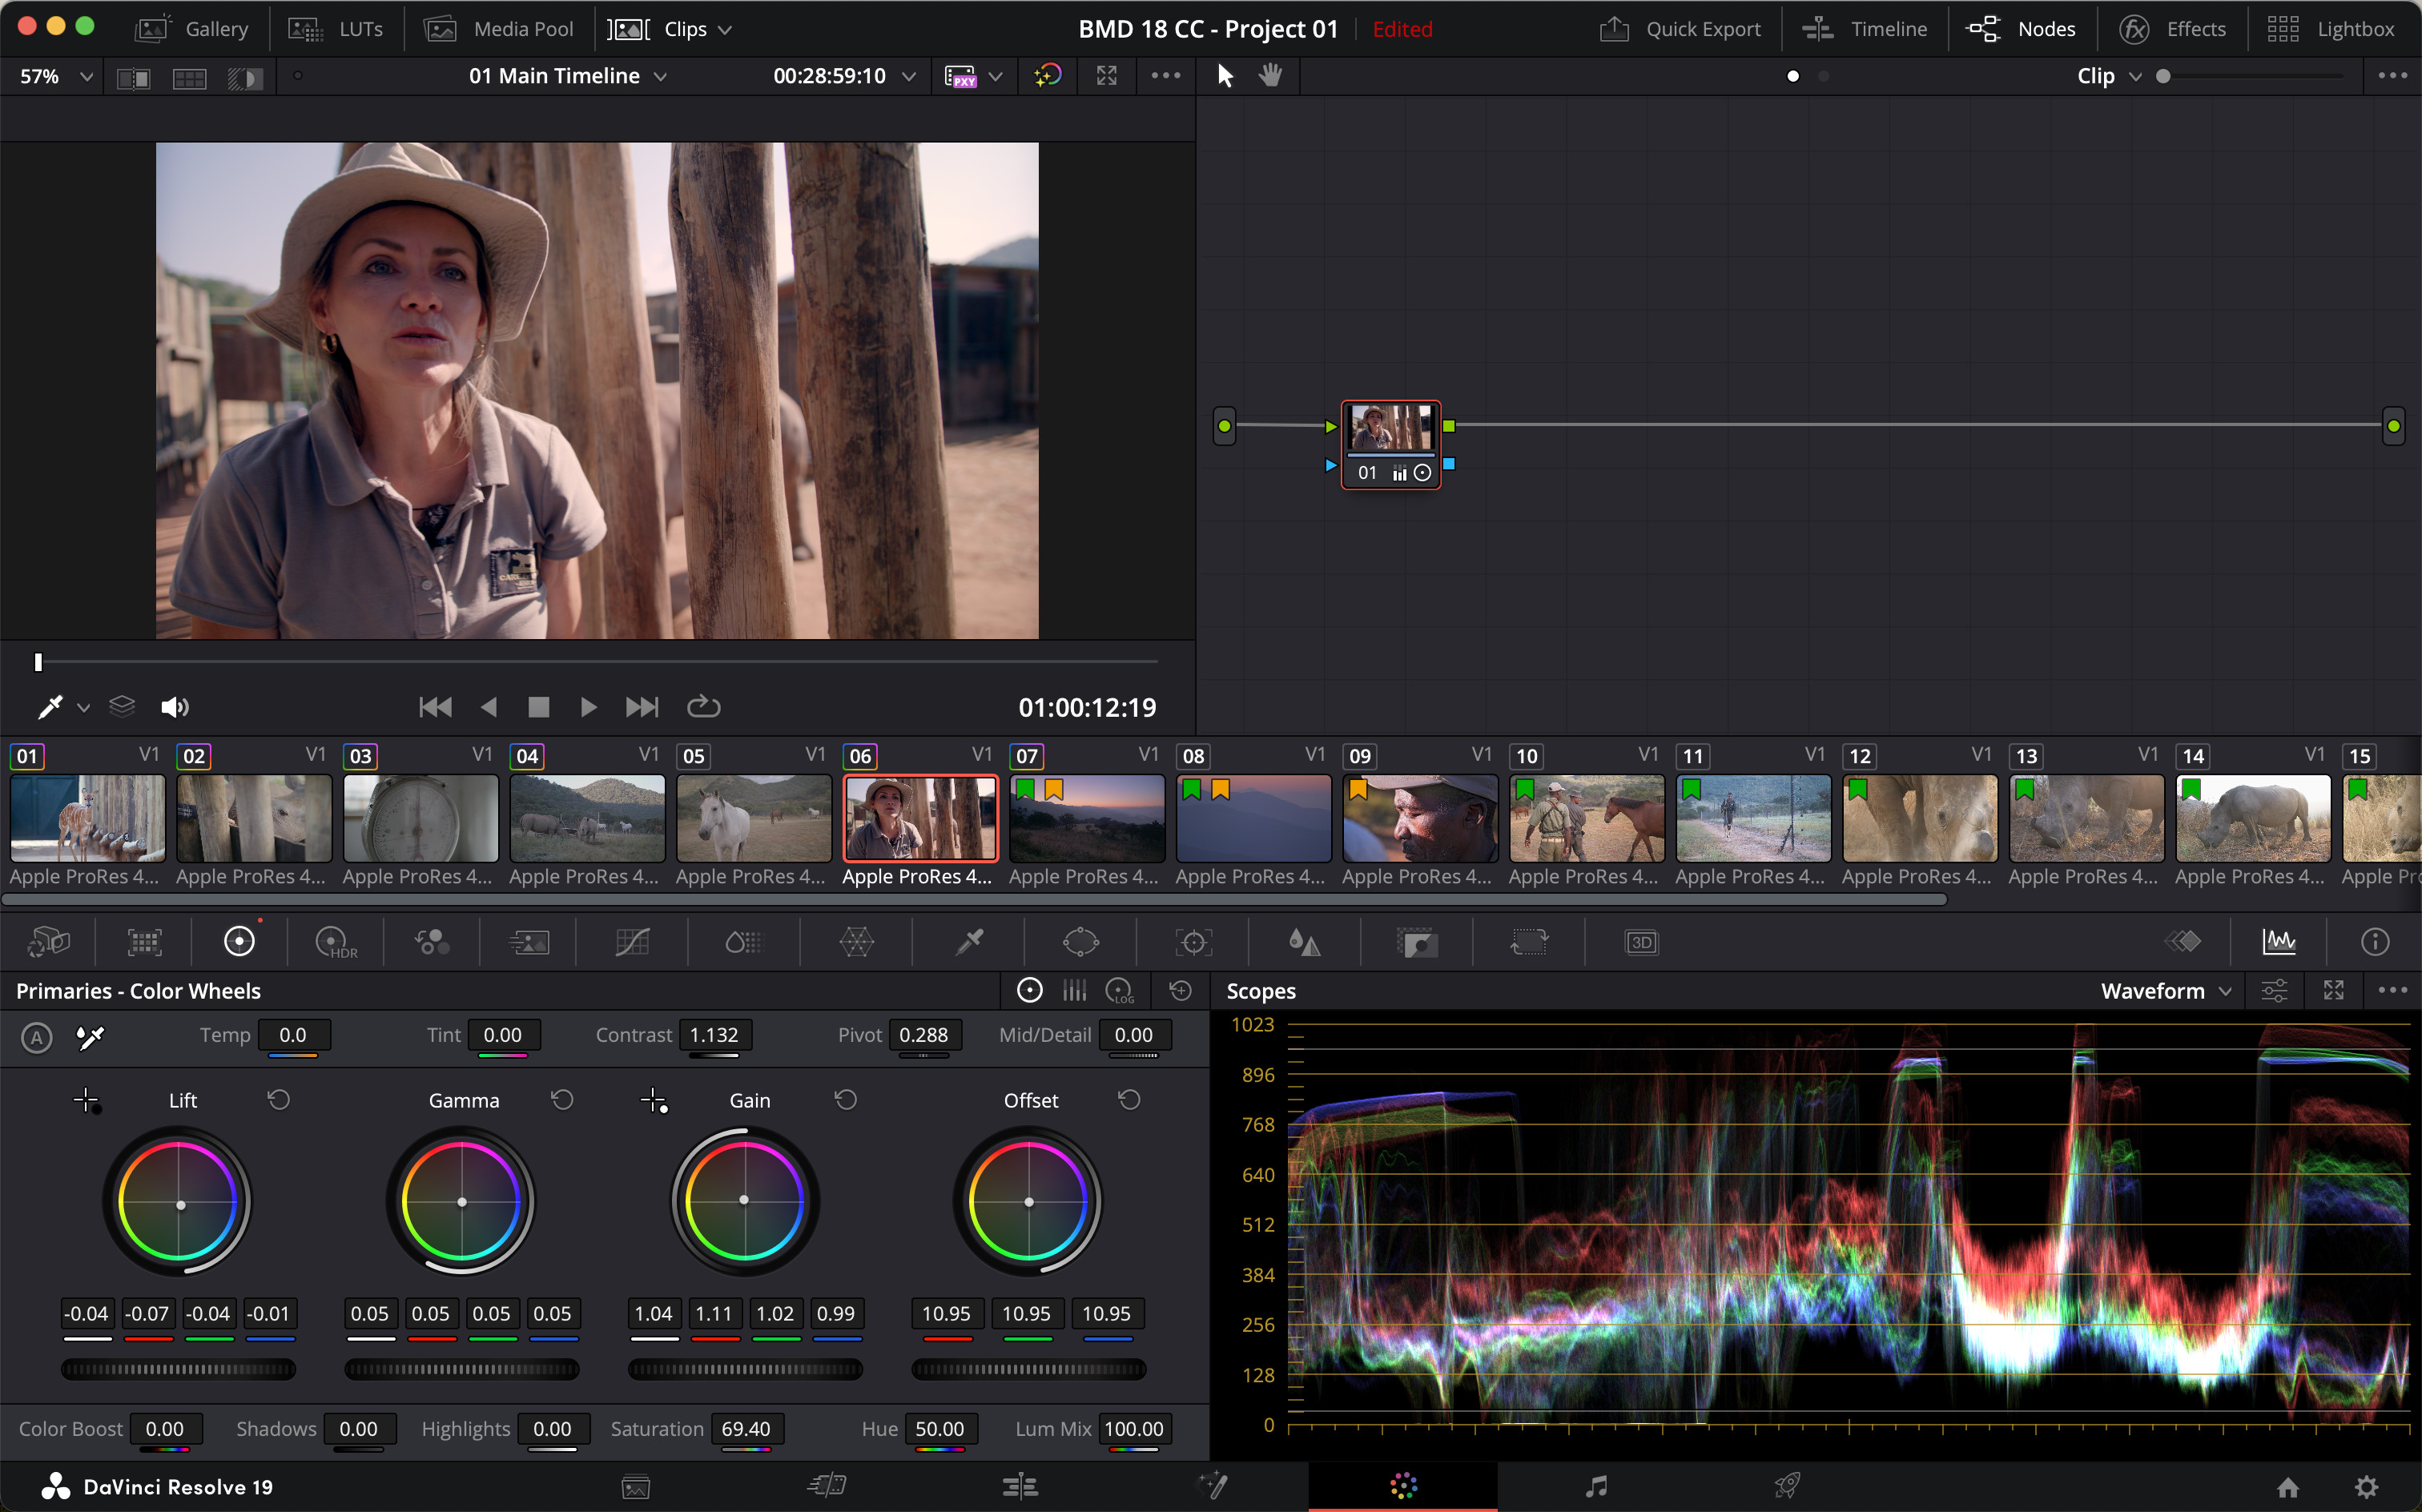Open the 3D stereoscopic palette
Image resolution: width=2422 pixels, height=1512 pixels.
tap(1642, 942)
